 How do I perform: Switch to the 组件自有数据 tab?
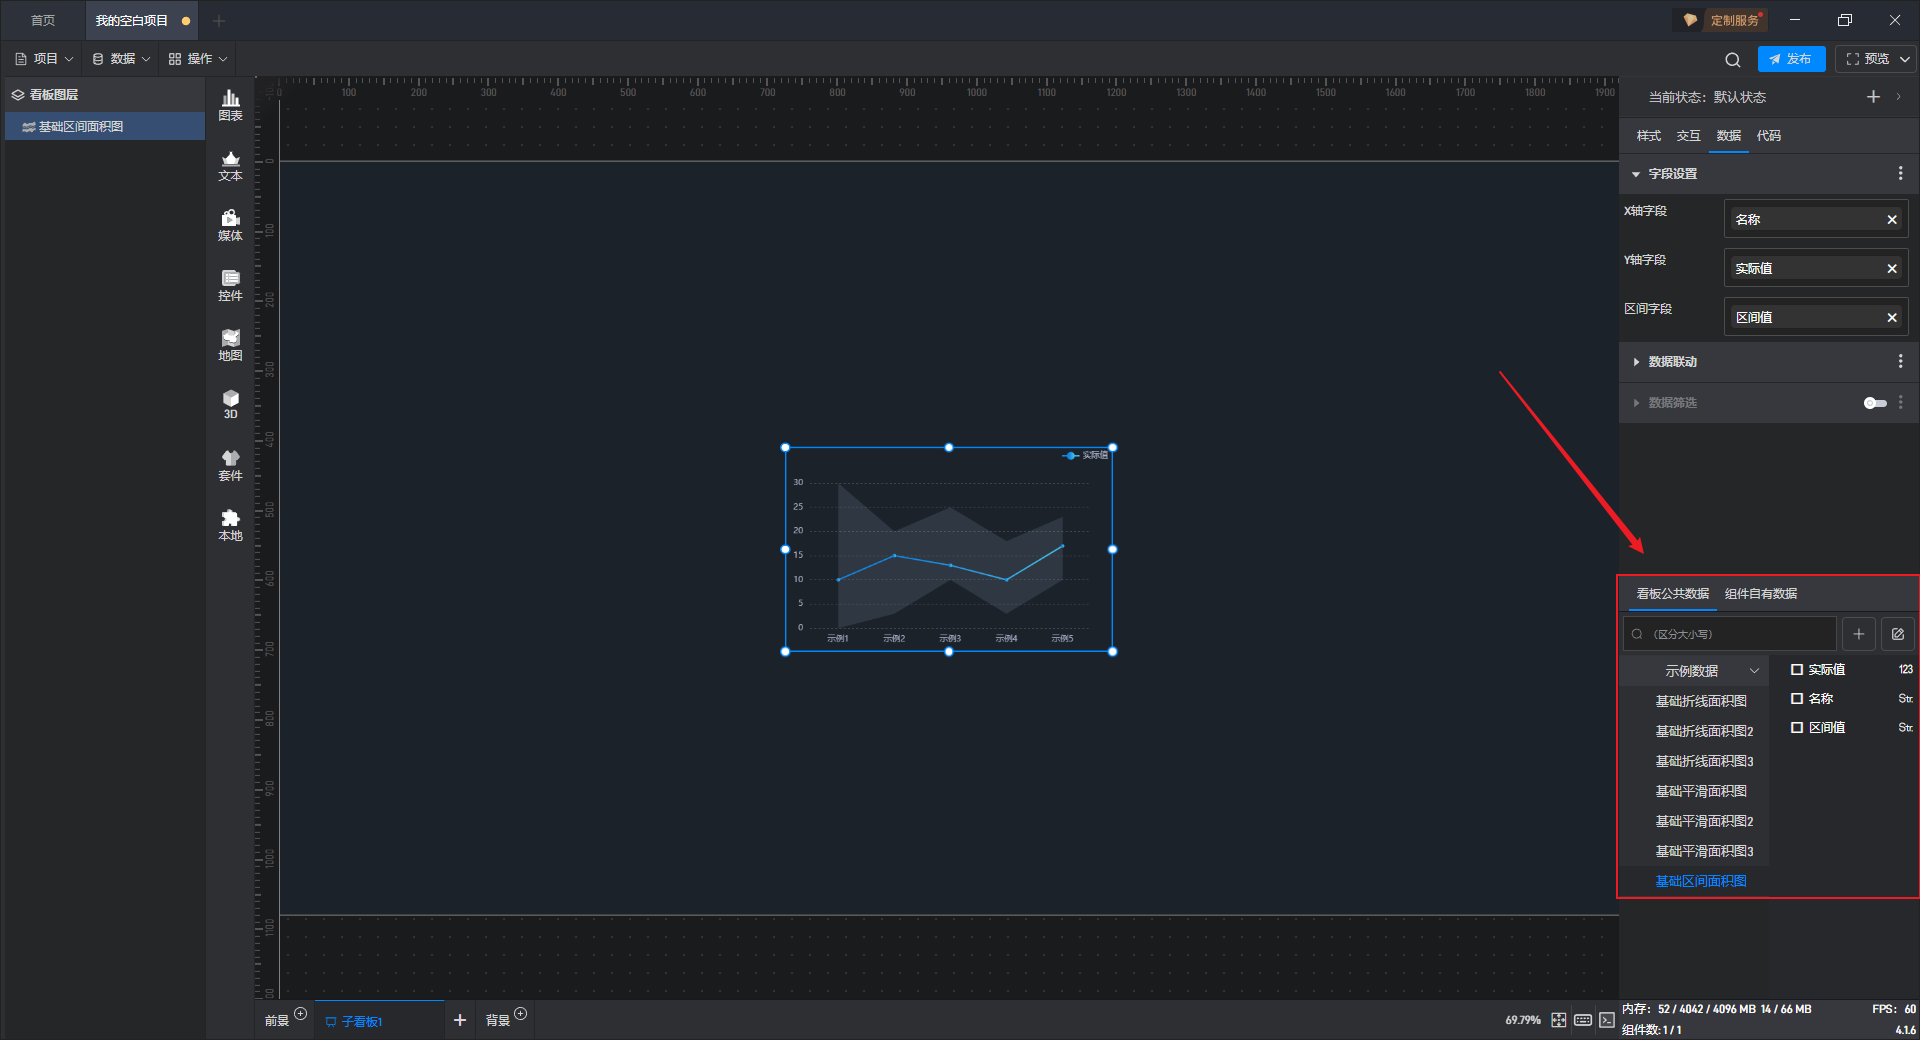point(1761,594)
